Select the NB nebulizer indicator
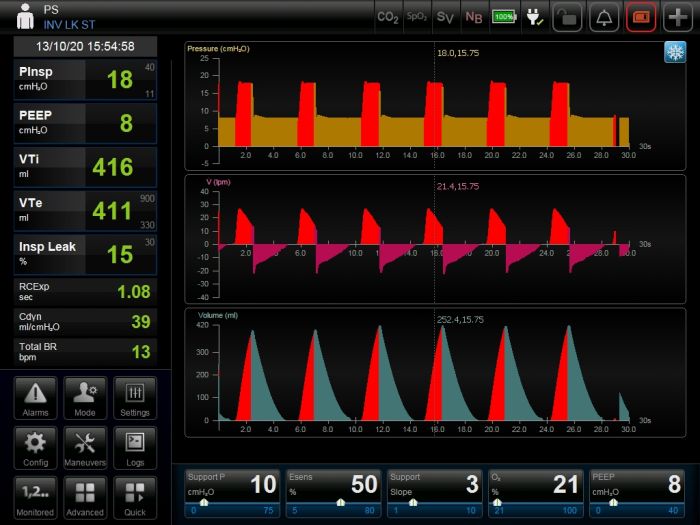Viewport: 700px width, 525px height. [474, 17]
